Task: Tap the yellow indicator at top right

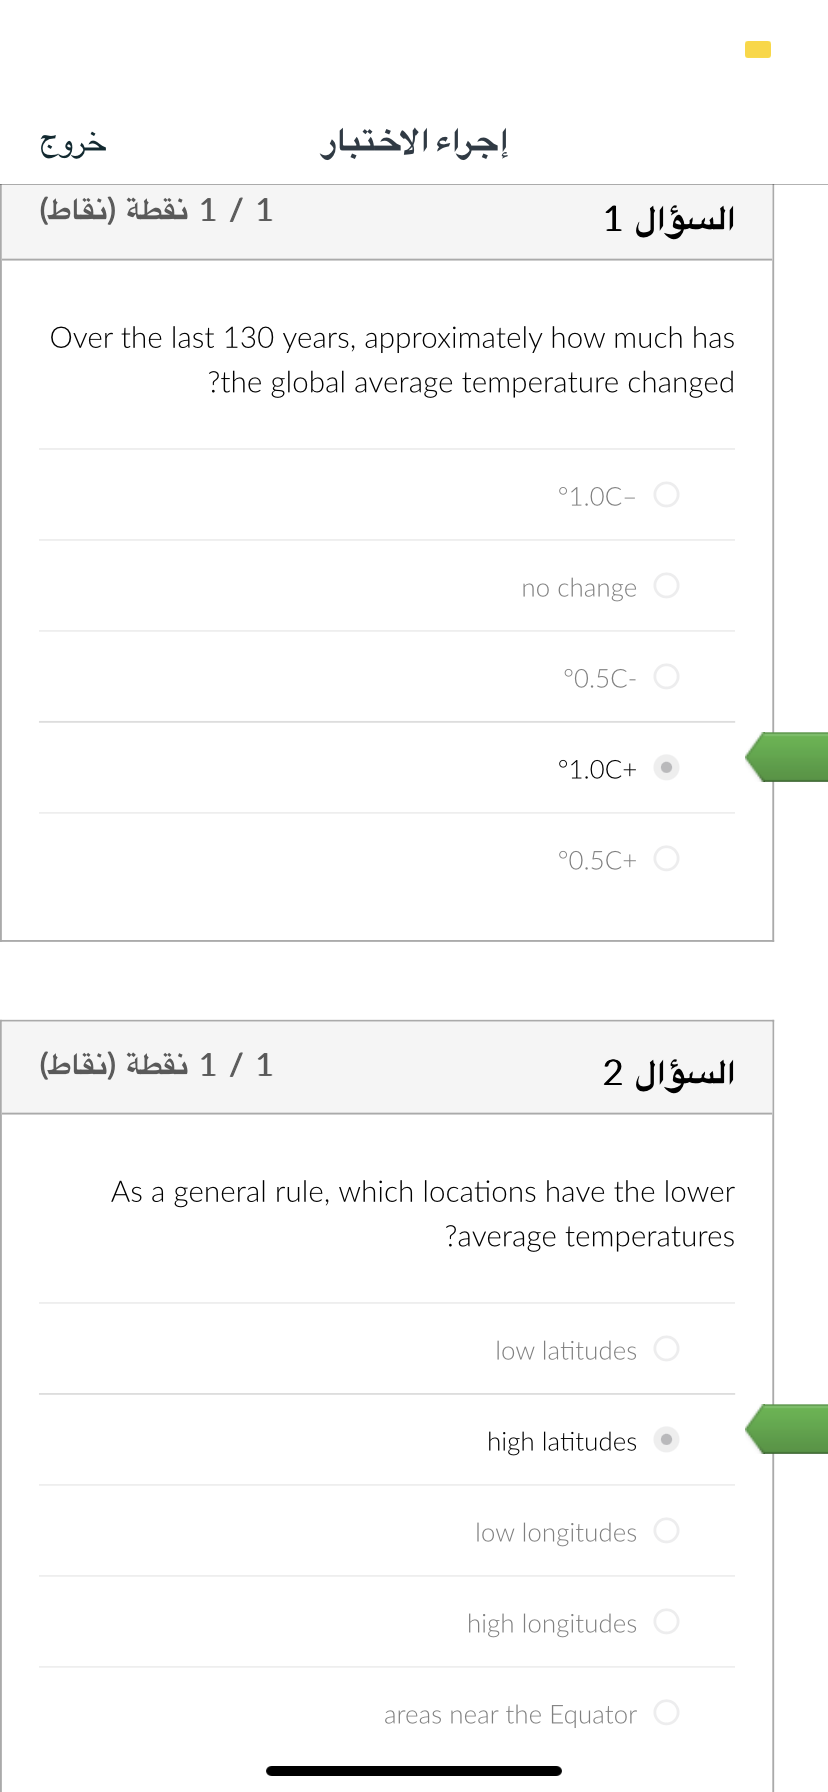Action: [x=758, y=49]
